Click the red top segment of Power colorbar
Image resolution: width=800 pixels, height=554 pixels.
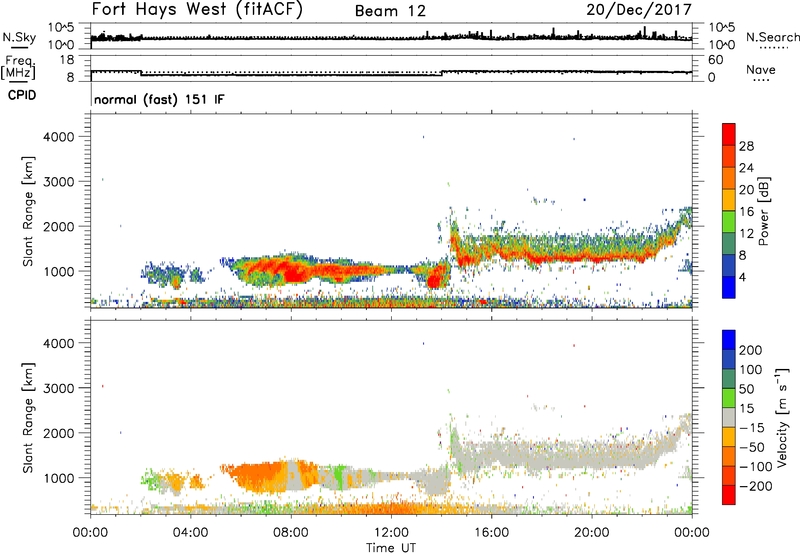tap(729, 135)
